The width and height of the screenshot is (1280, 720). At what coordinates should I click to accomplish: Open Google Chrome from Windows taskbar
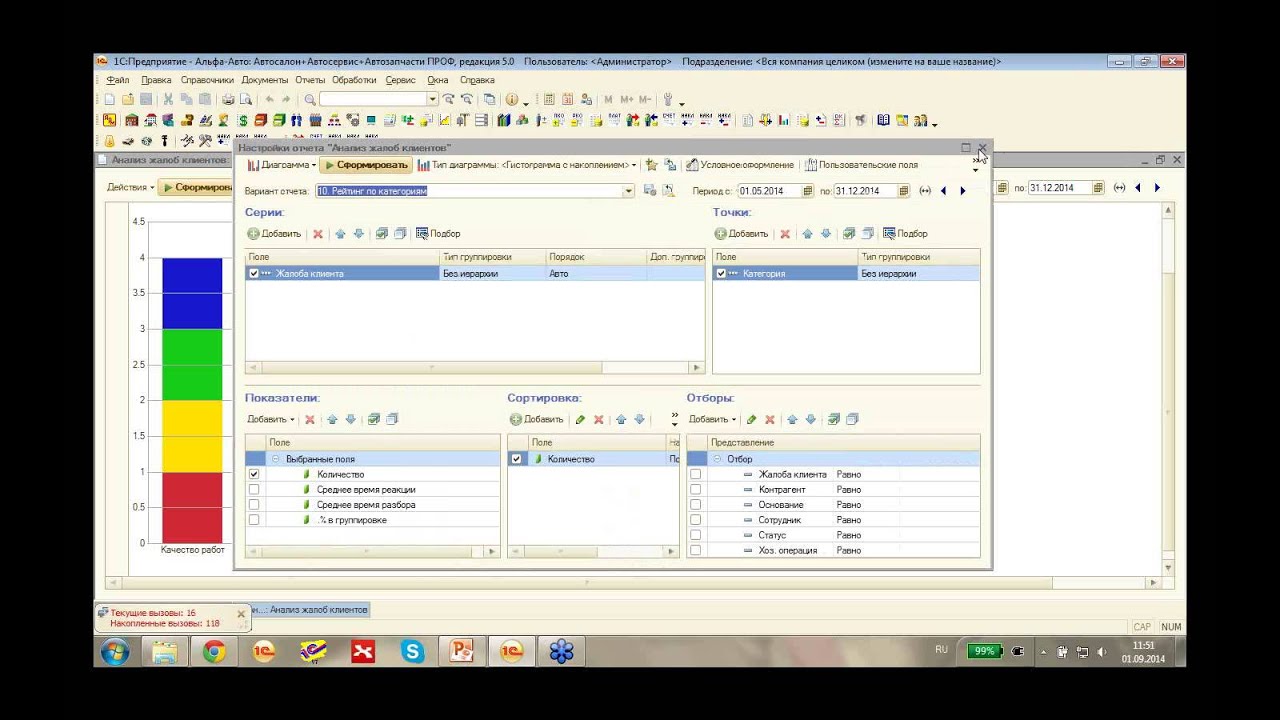pos(214,652)
